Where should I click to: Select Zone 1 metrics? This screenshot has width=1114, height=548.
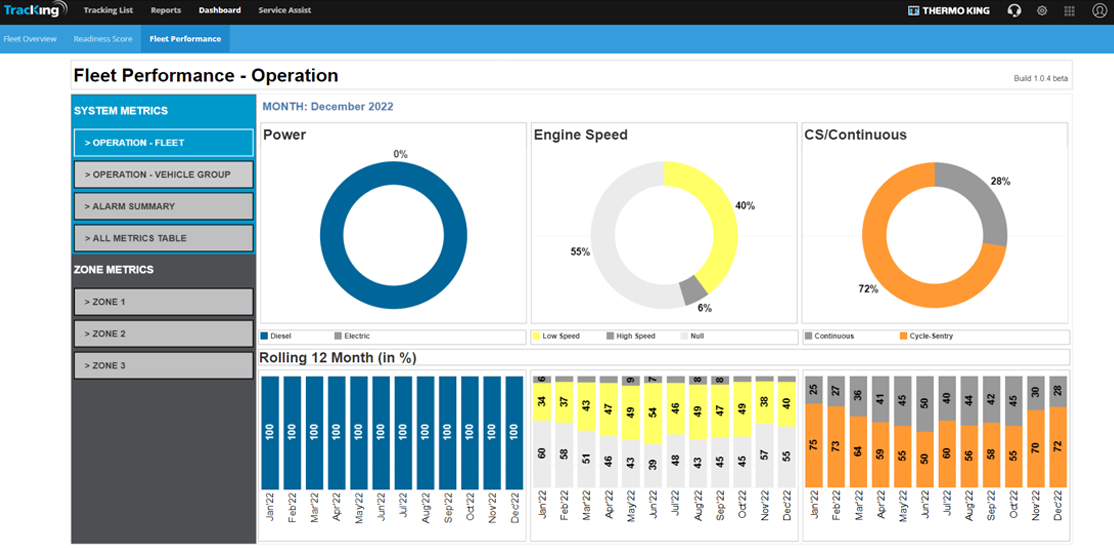163,302
